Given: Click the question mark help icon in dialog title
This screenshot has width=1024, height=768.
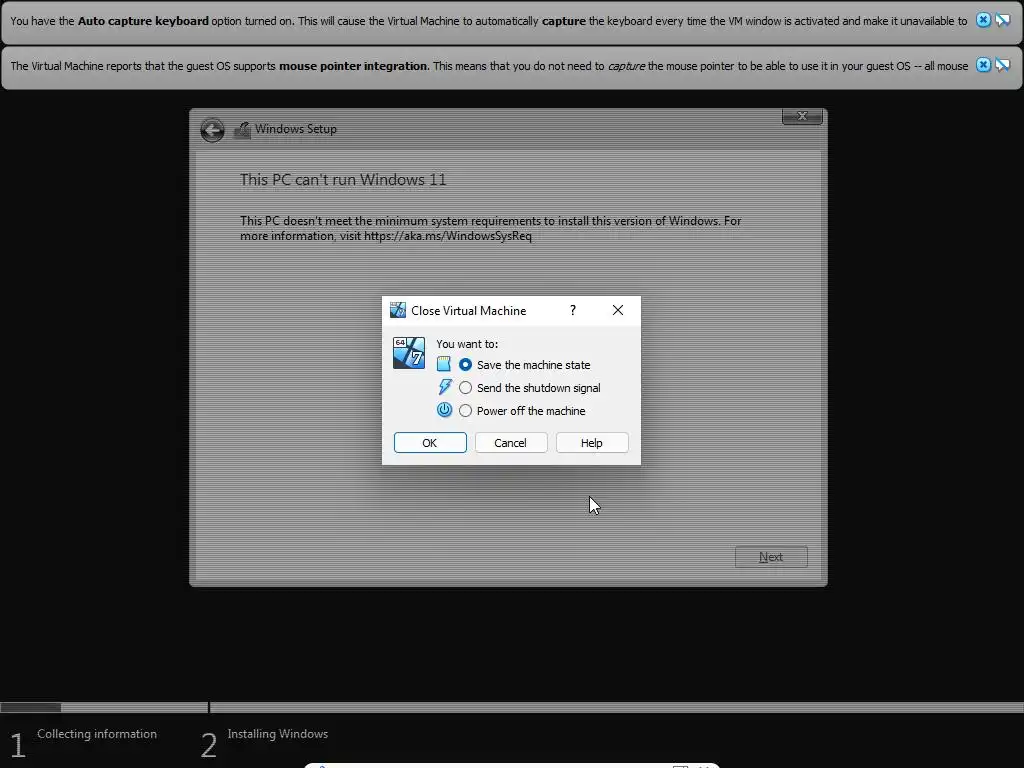Looking at the screenshot, I should (573, 310).
